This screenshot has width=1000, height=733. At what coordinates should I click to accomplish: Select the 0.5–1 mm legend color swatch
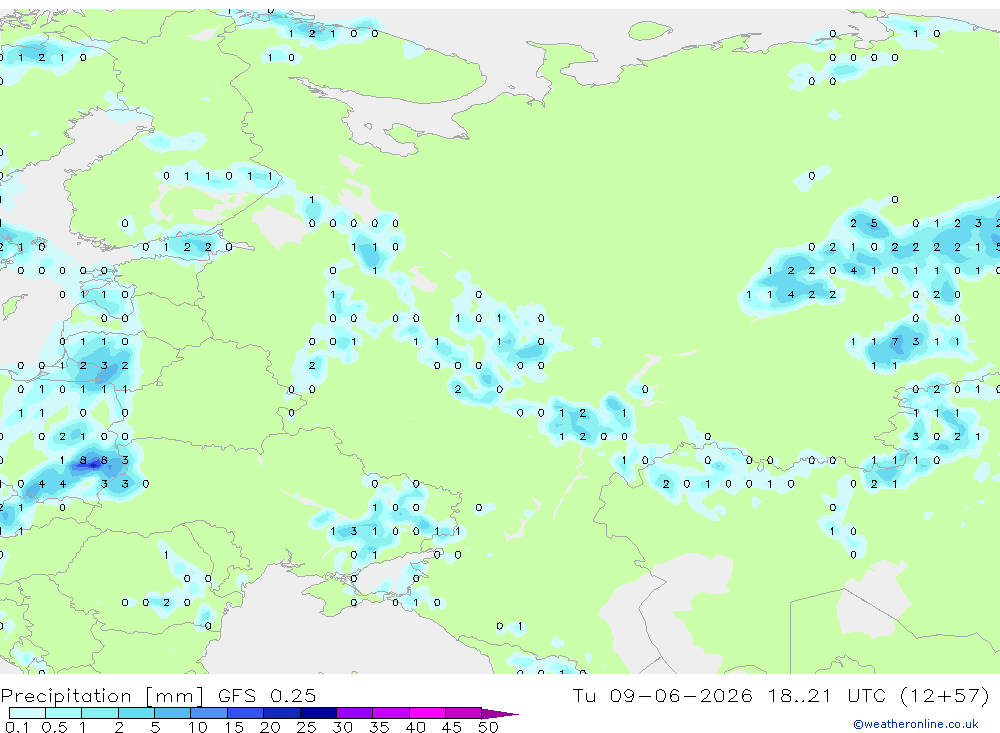[x=64, y=713]
